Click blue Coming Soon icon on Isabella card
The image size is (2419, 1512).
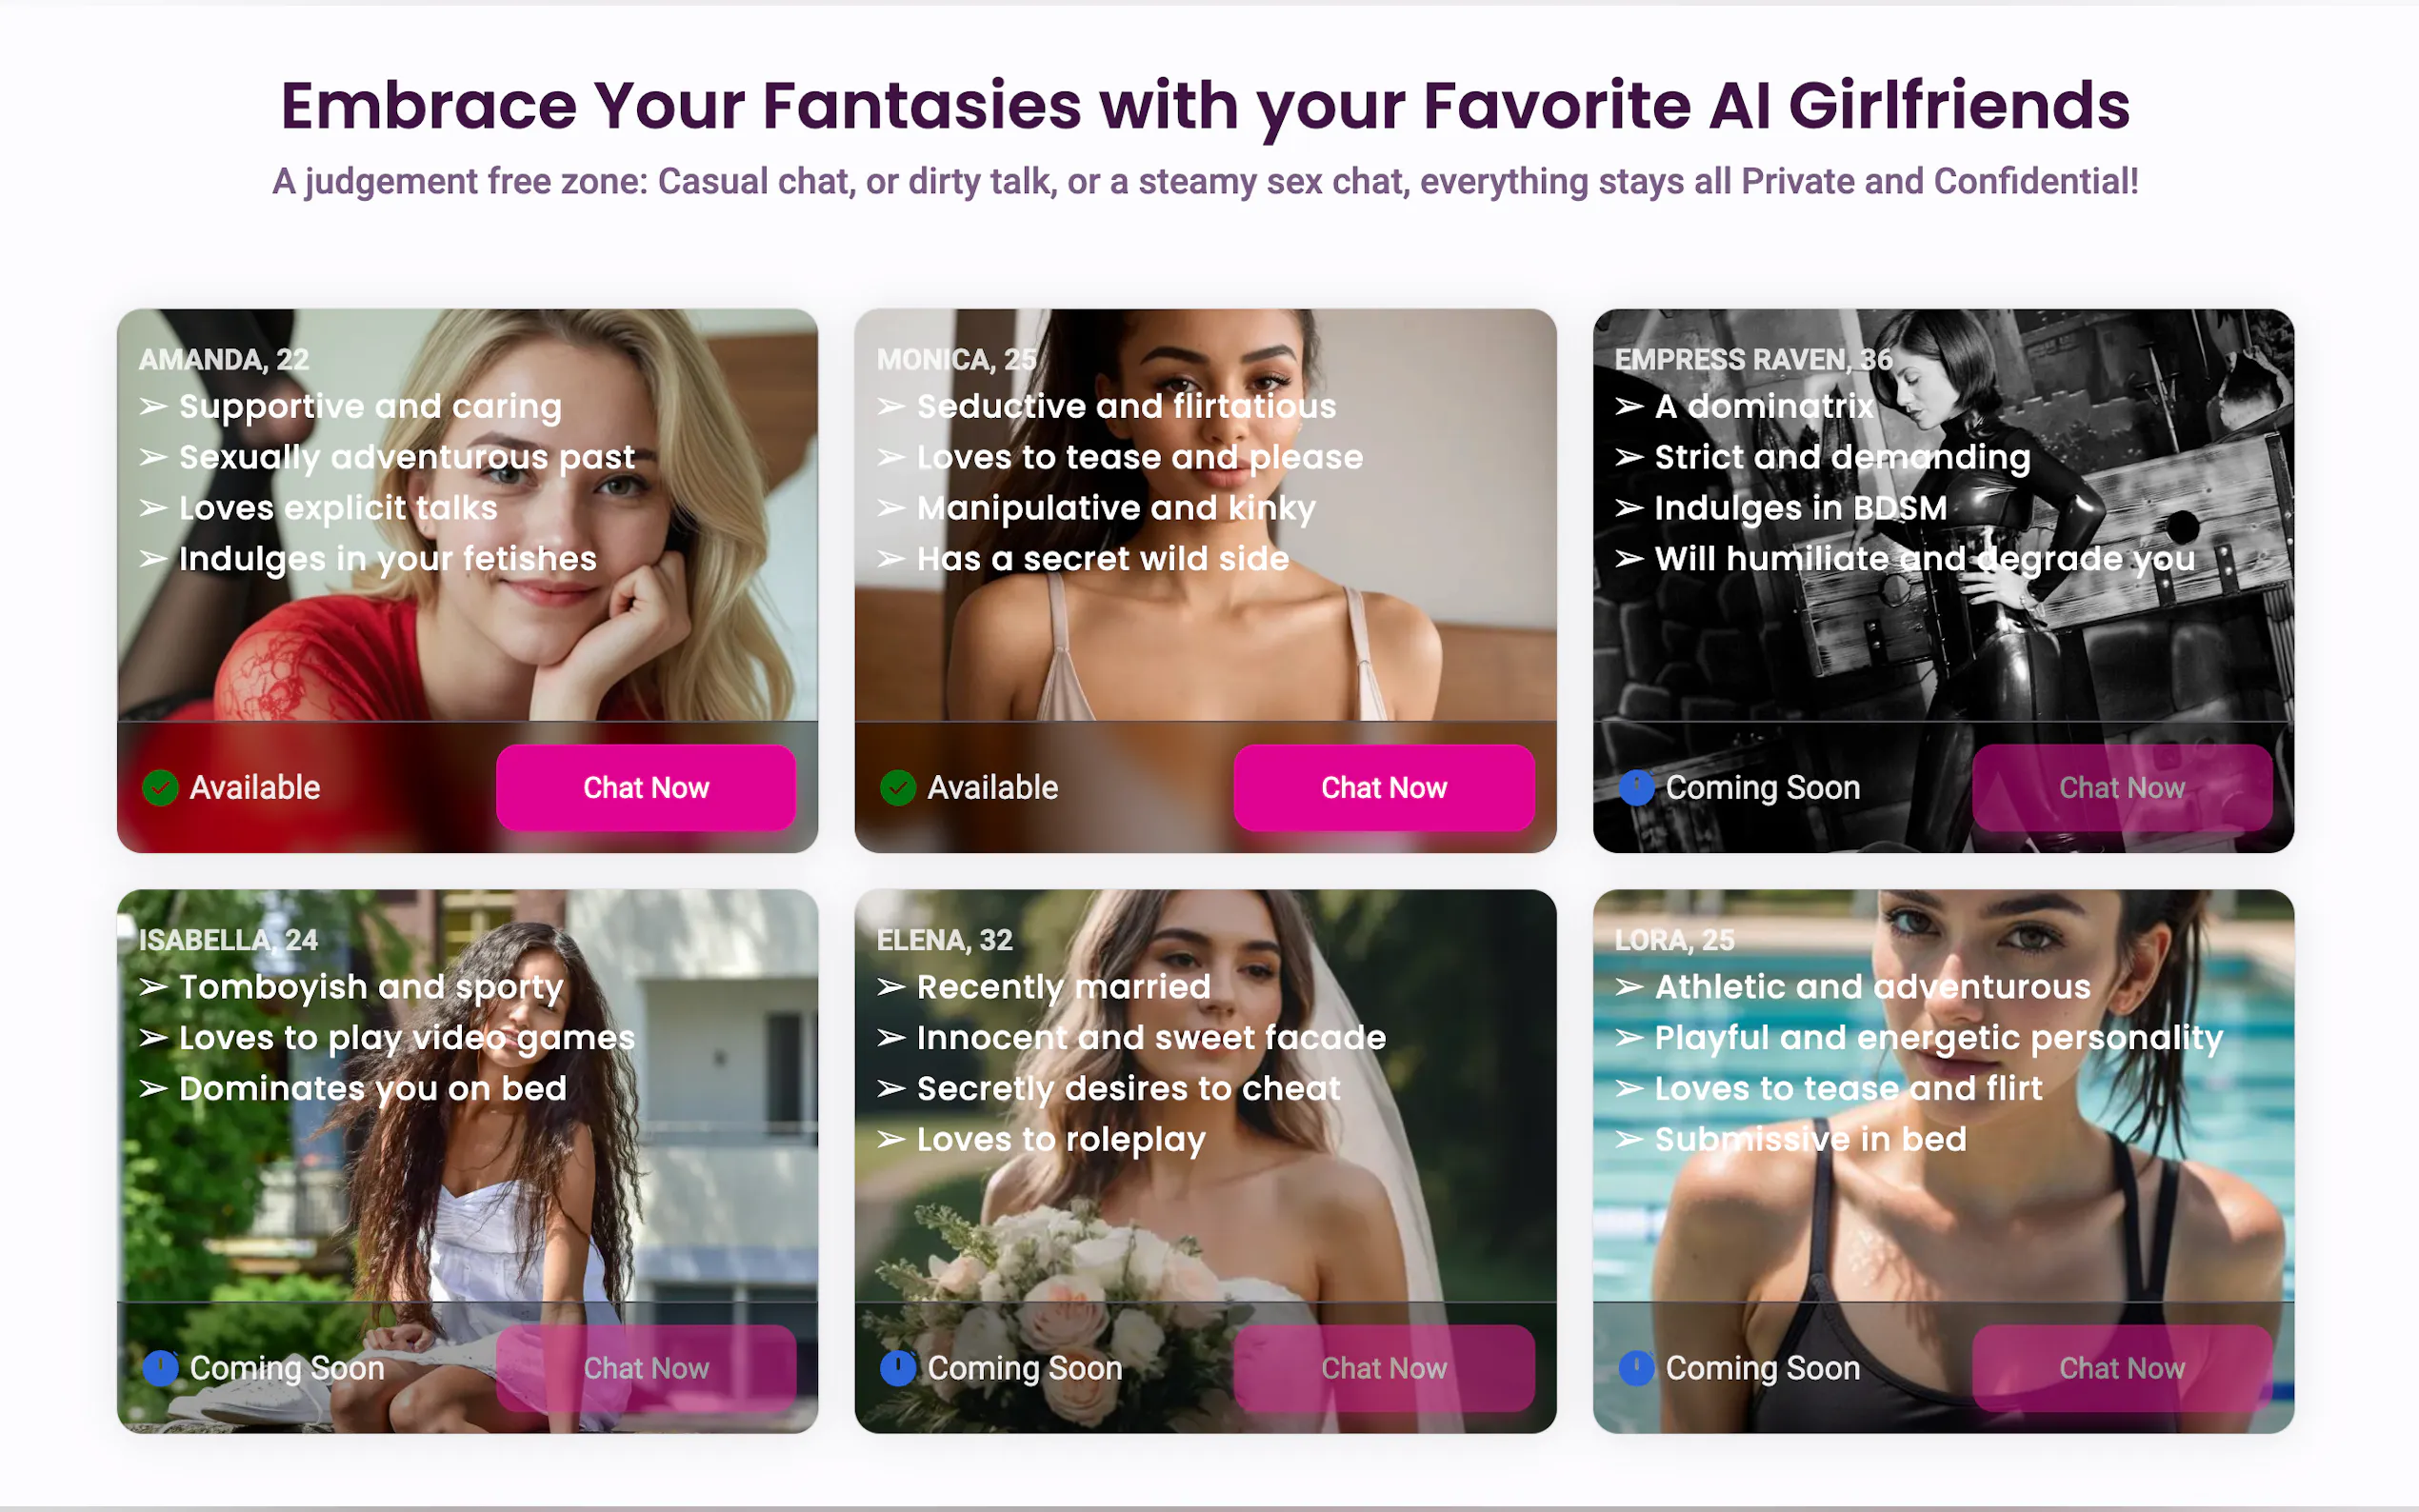click(x=160, y=1368)
